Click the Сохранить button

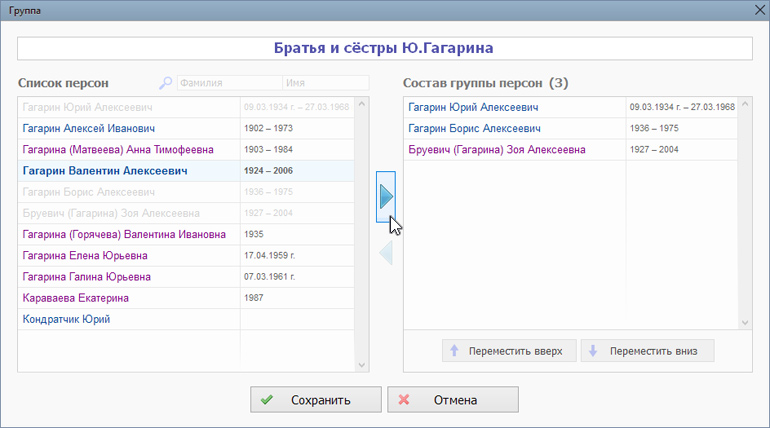(x=316, y=400)
